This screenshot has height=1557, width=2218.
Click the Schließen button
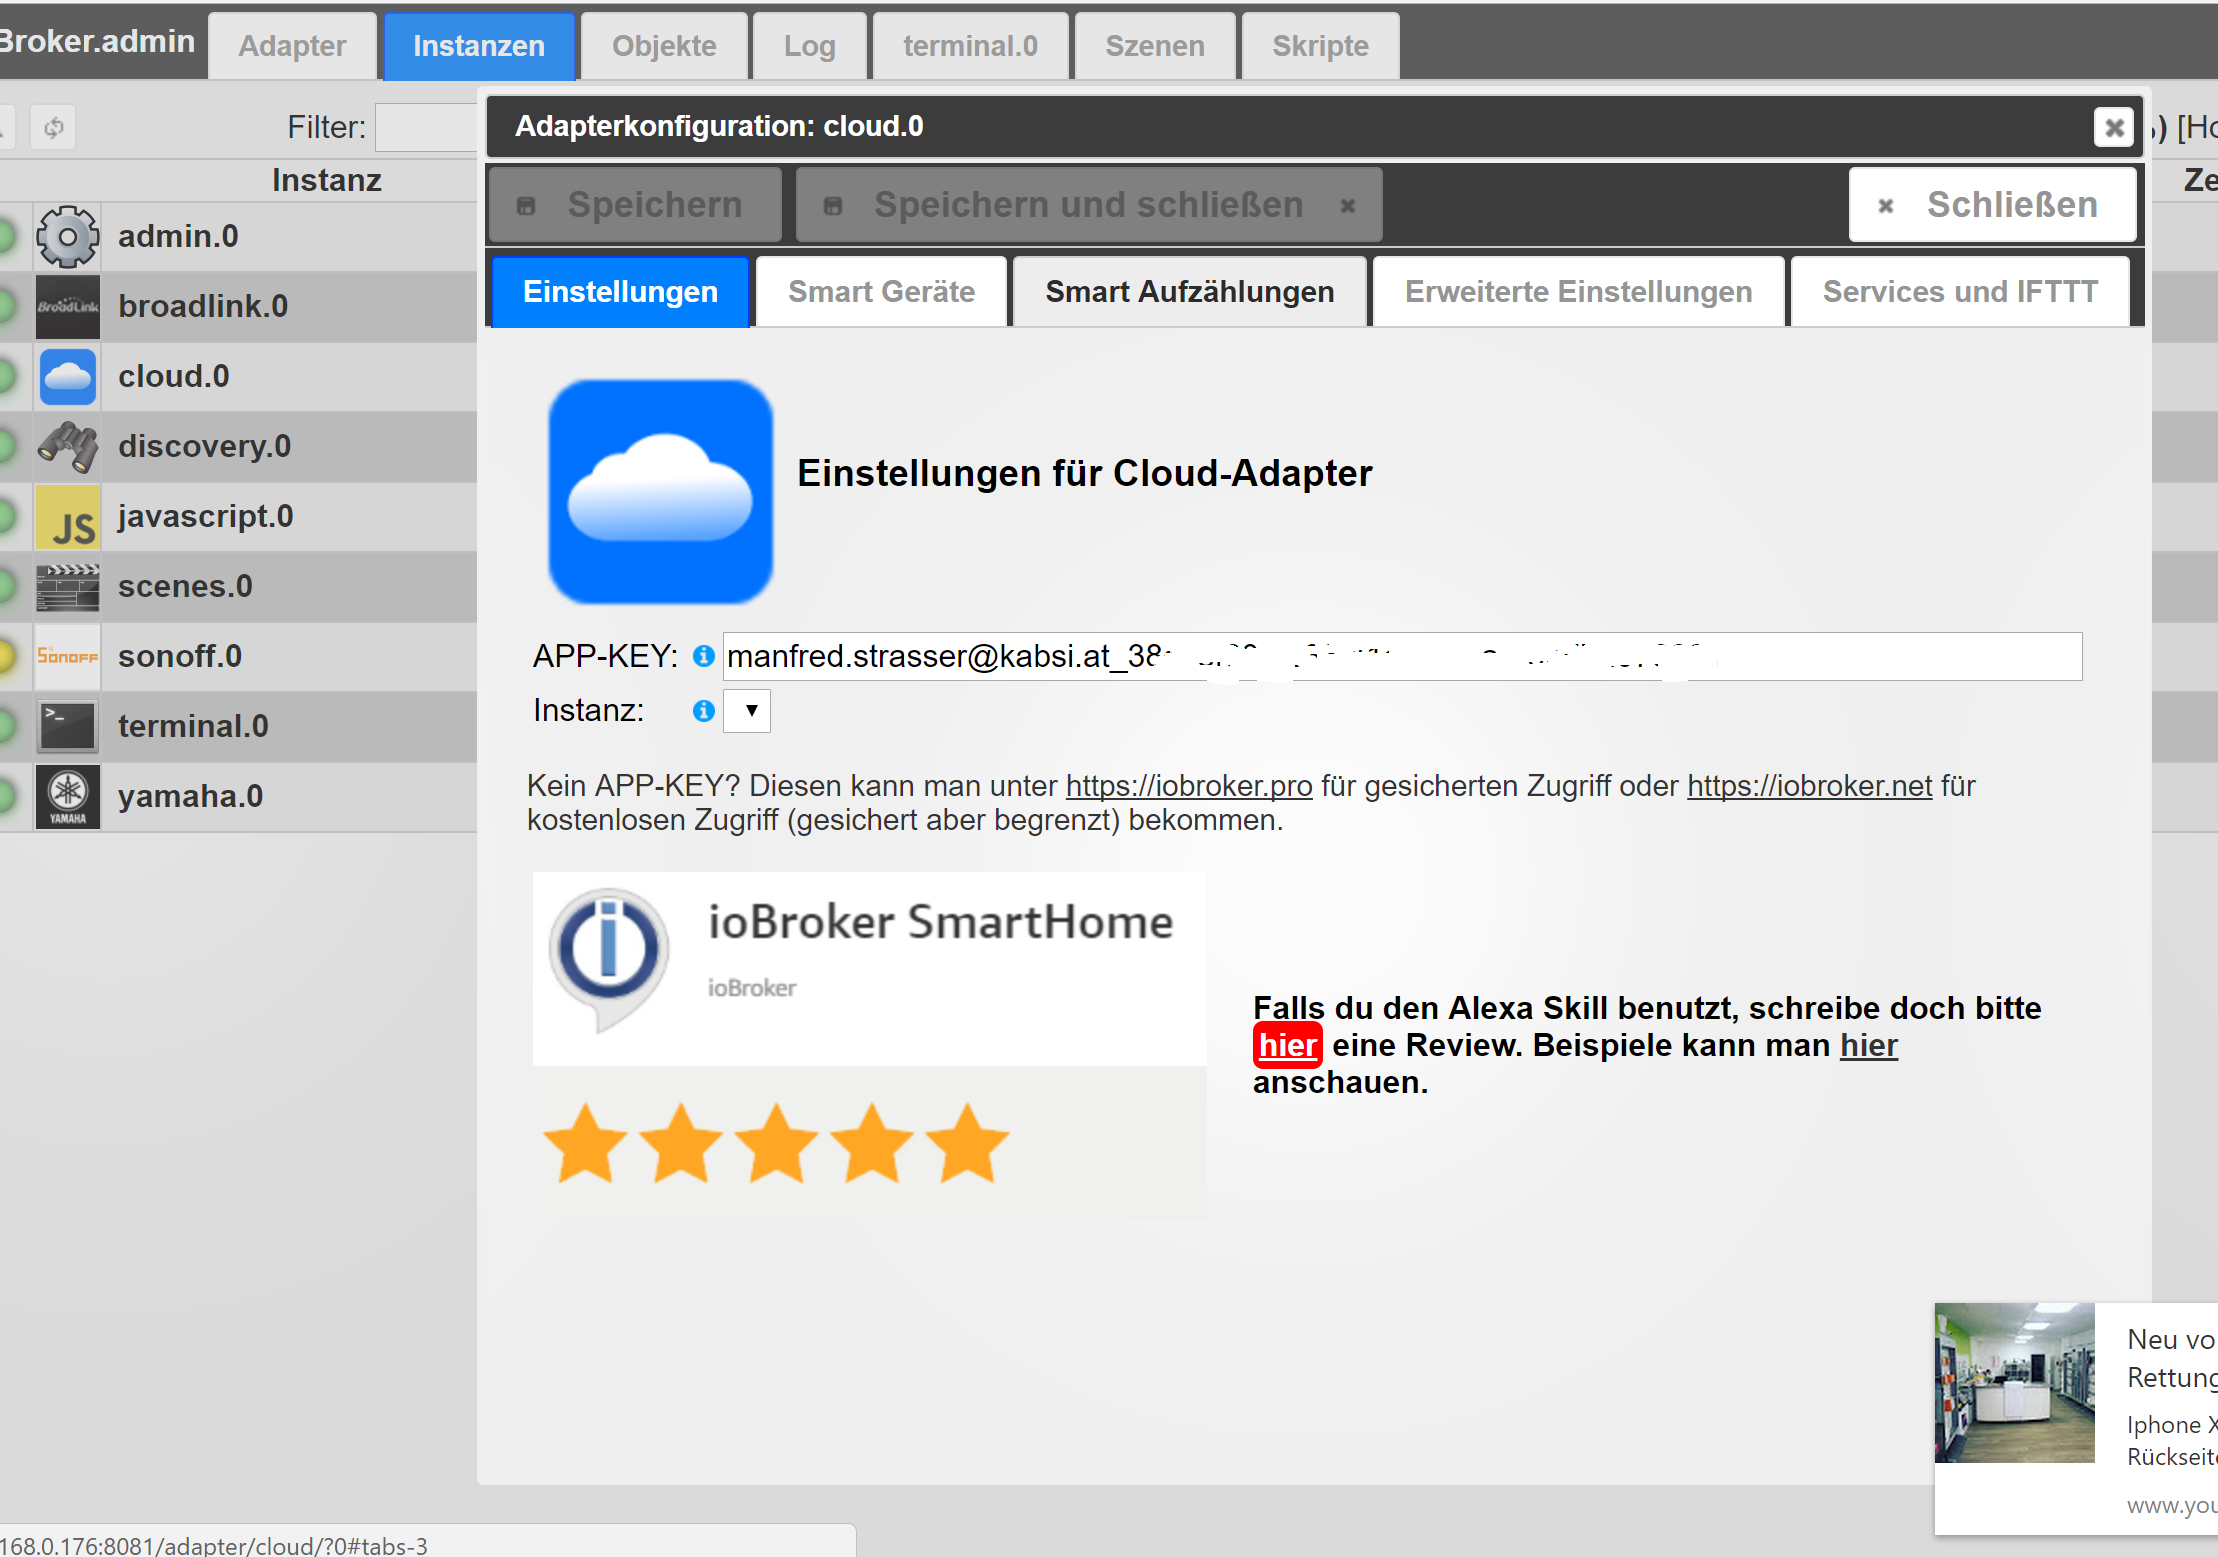1992,205
